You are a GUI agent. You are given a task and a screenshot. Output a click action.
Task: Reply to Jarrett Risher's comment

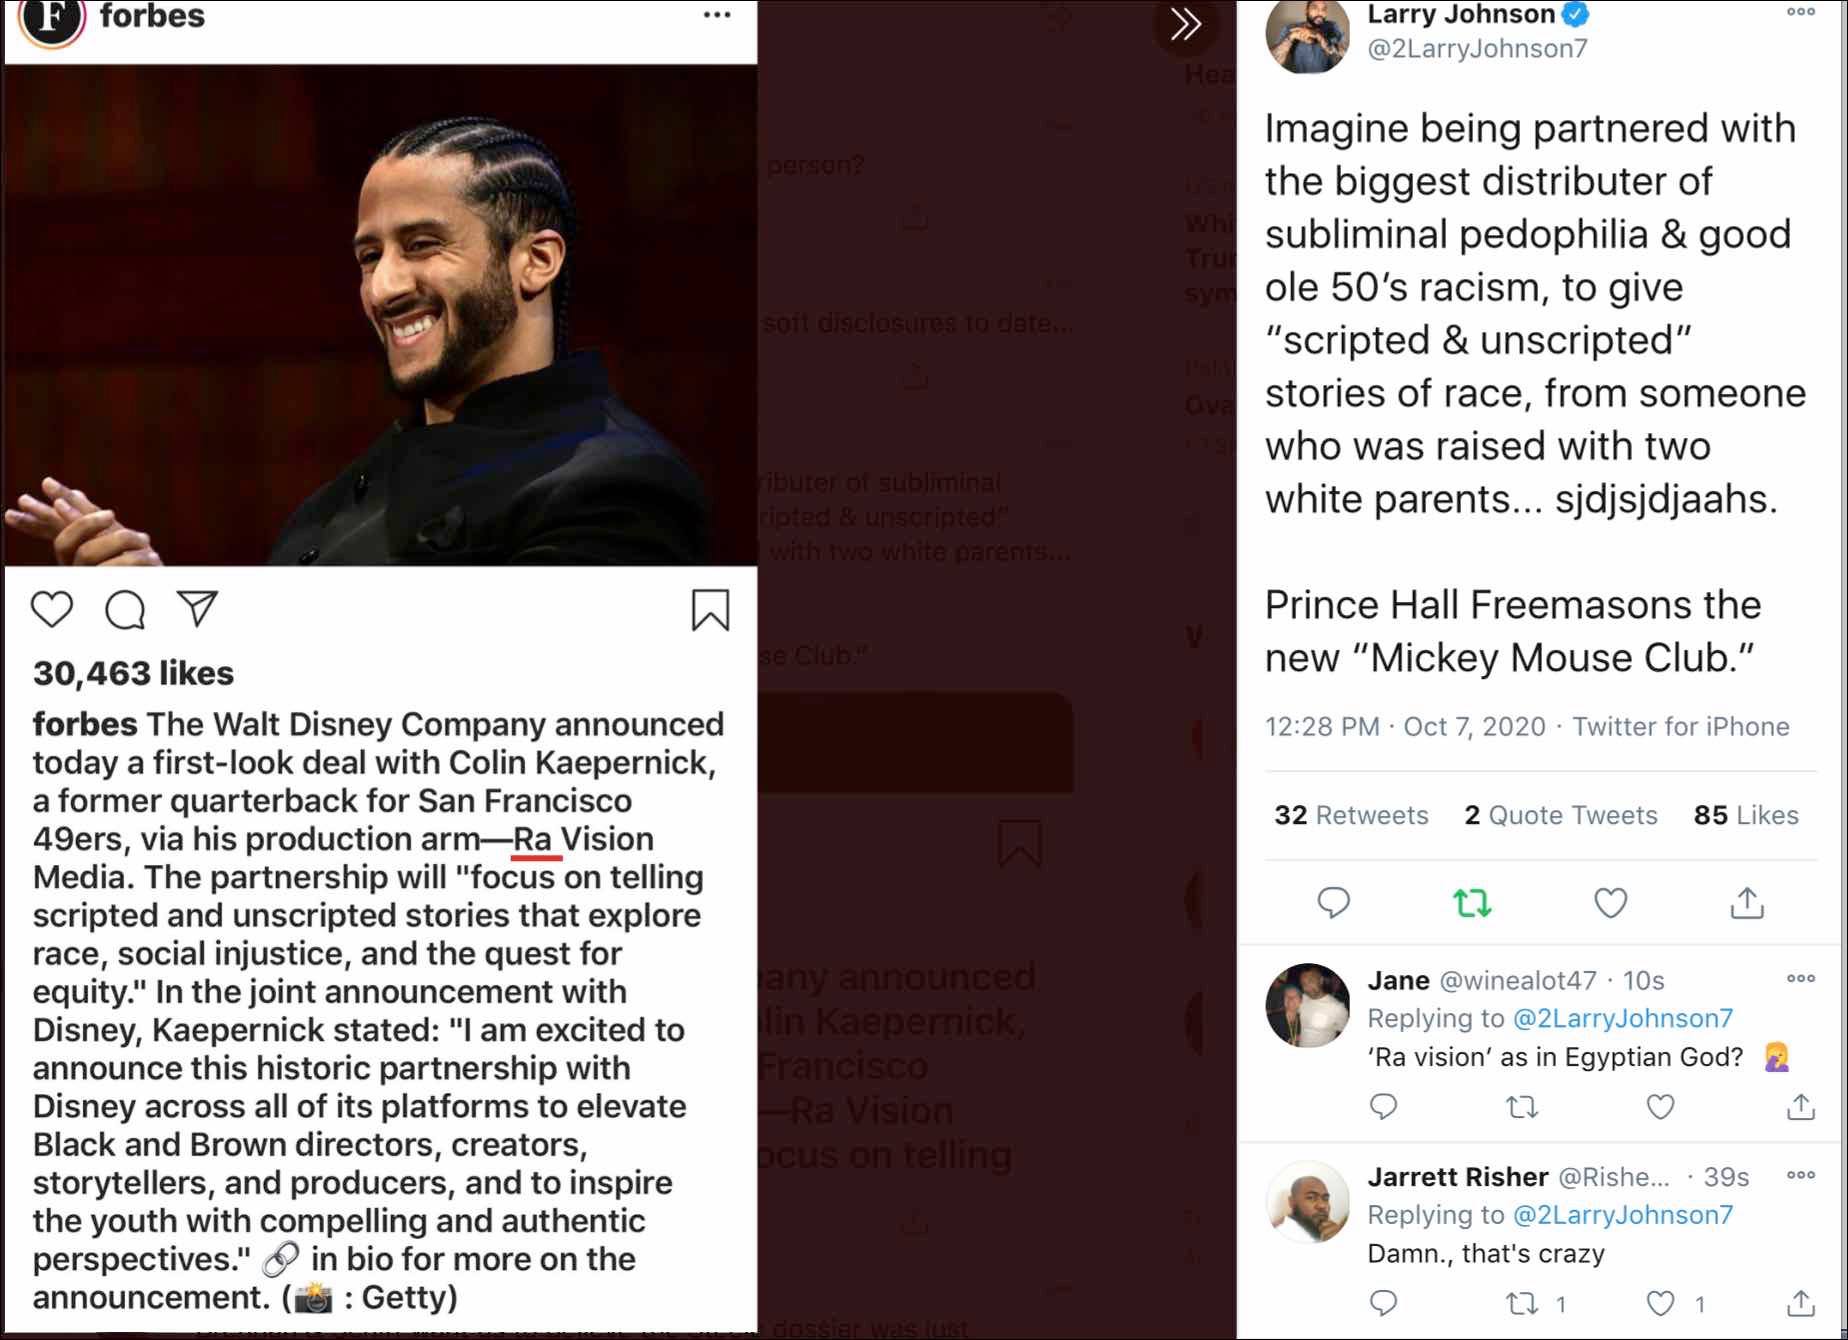coord(1383,1303)
